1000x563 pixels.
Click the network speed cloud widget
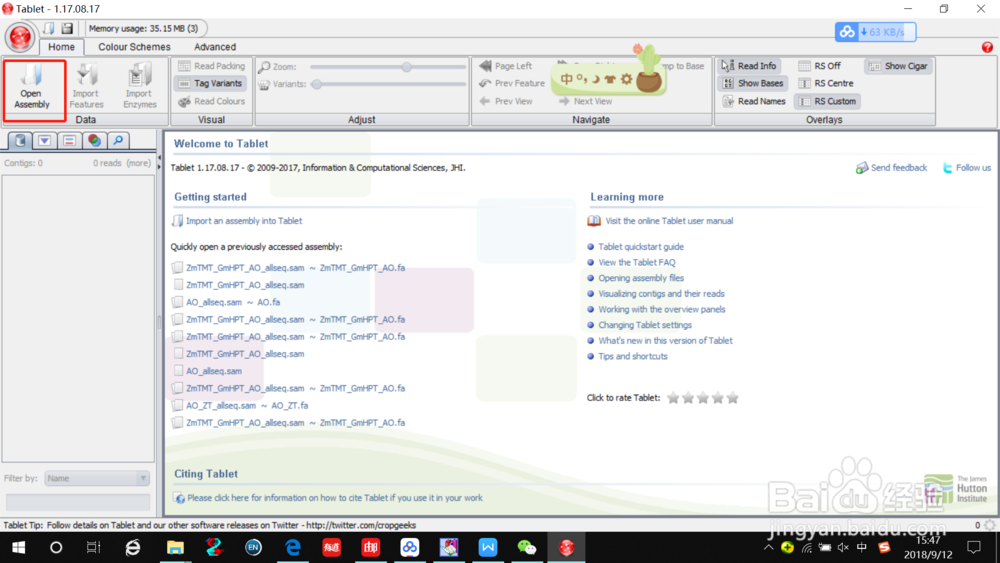point(875,32)
